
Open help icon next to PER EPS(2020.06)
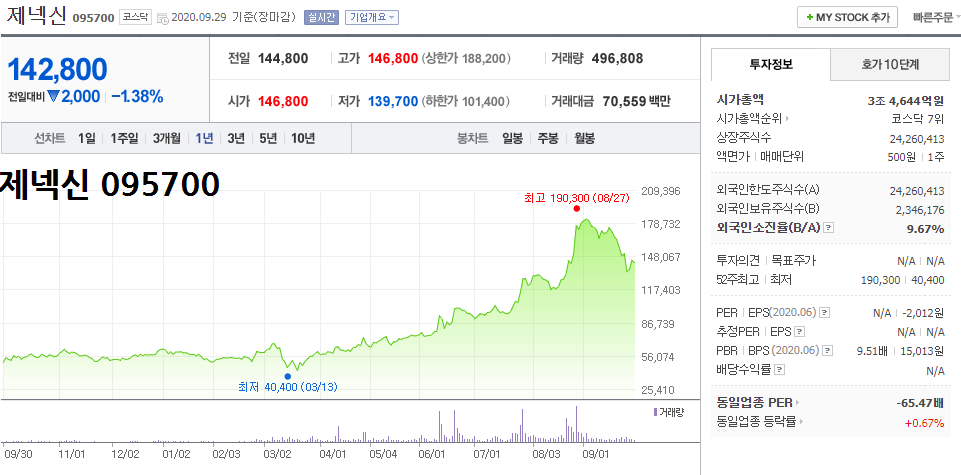click(x=825, y=313)
